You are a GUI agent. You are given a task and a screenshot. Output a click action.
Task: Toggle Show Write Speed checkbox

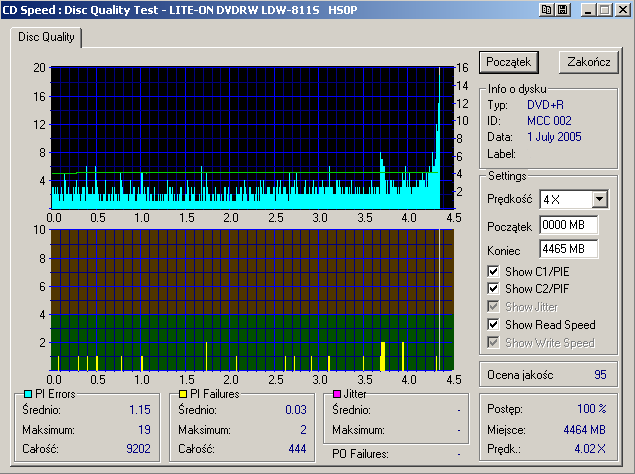click(493, 343)
